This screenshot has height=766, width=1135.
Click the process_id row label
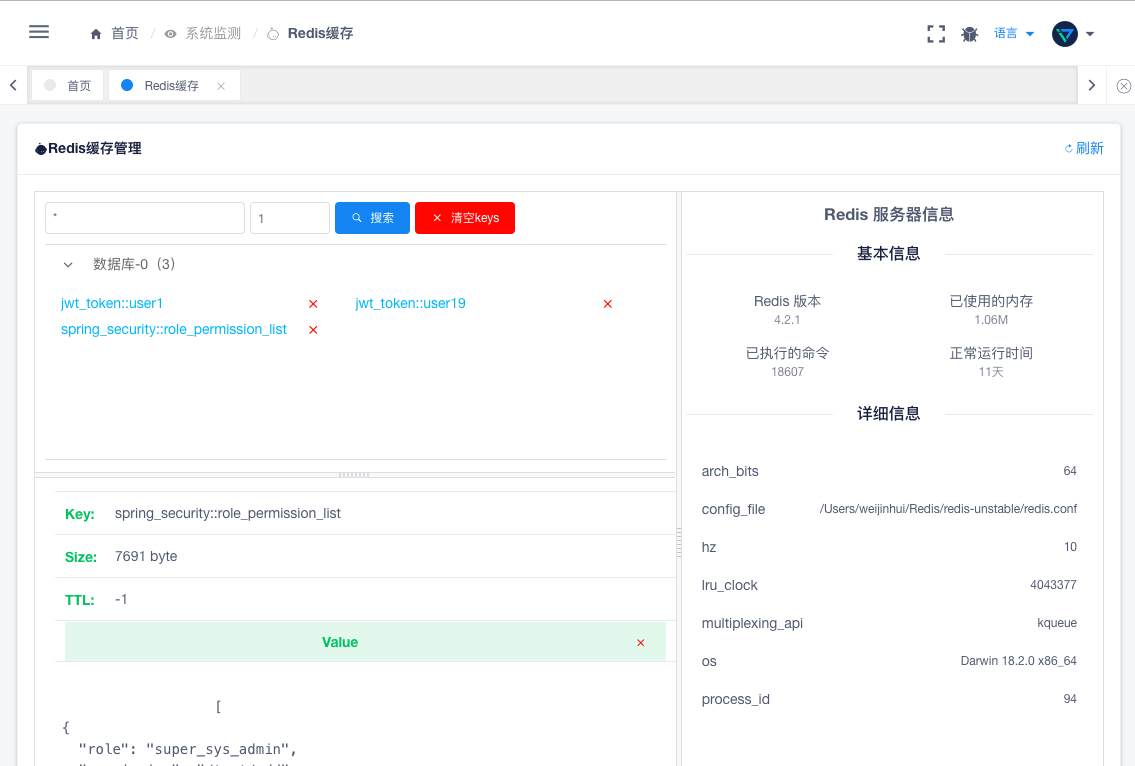[x=735, y=699]
